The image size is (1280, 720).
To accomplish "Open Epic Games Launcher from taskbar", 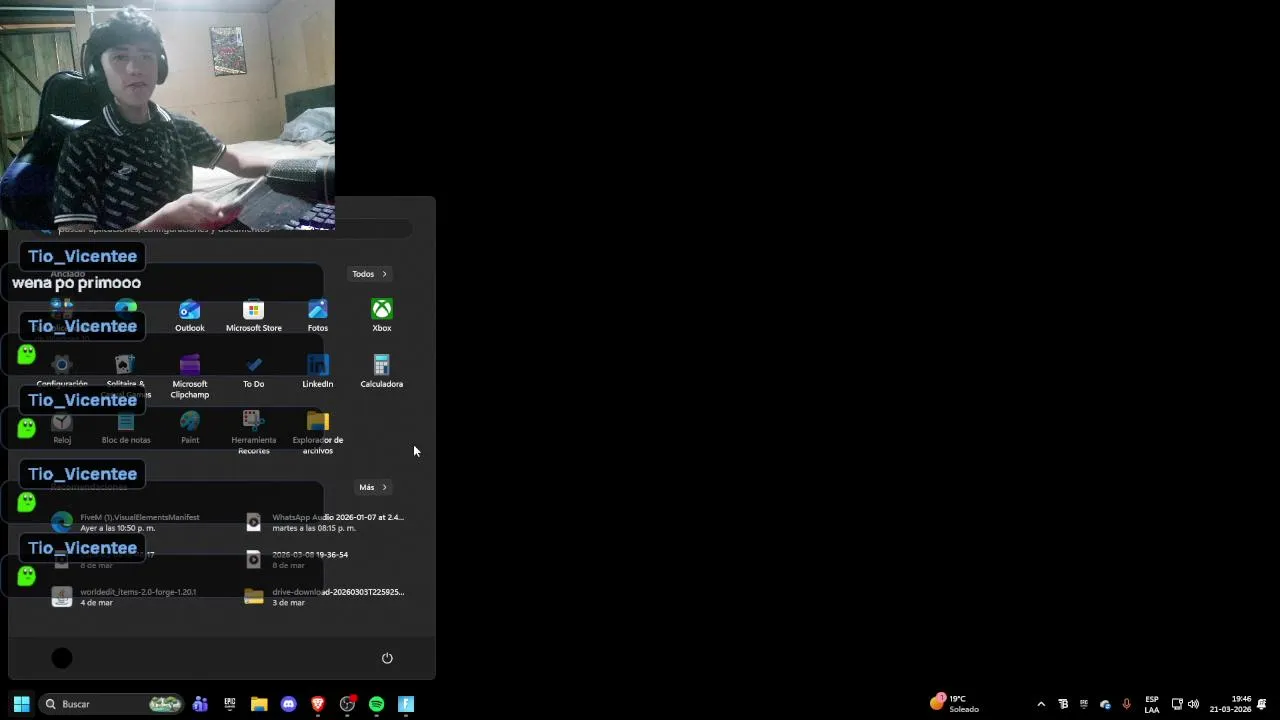I will (230, 704).
